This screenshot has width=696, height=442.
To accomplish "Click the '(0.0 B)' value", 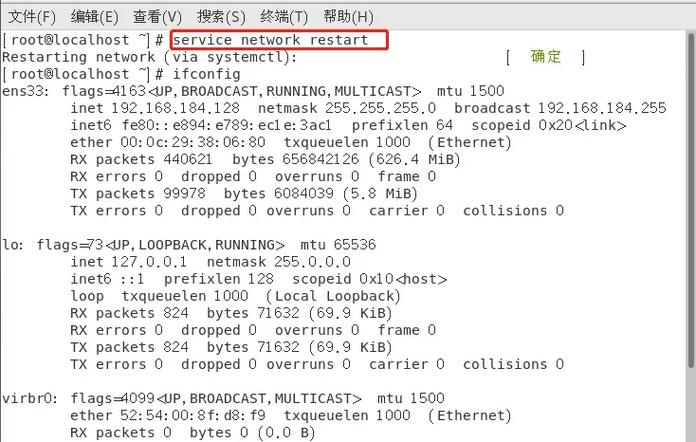I will (x=286, y=433).
